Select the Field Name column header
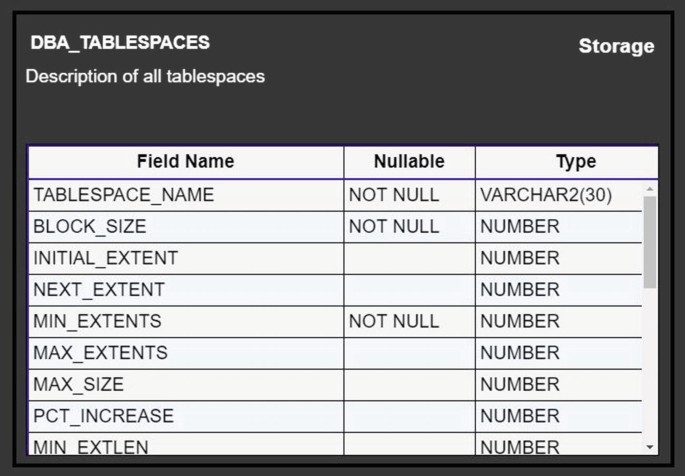 pyautogui.click(x=186, y=162)
